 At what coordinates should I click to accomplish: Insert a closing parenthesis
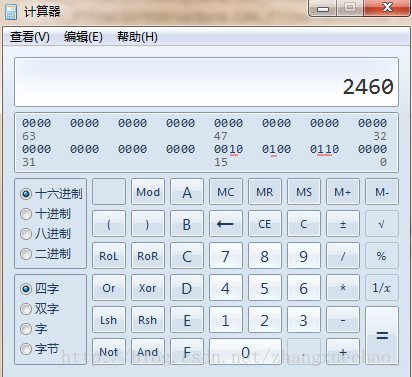pos(148,224)
